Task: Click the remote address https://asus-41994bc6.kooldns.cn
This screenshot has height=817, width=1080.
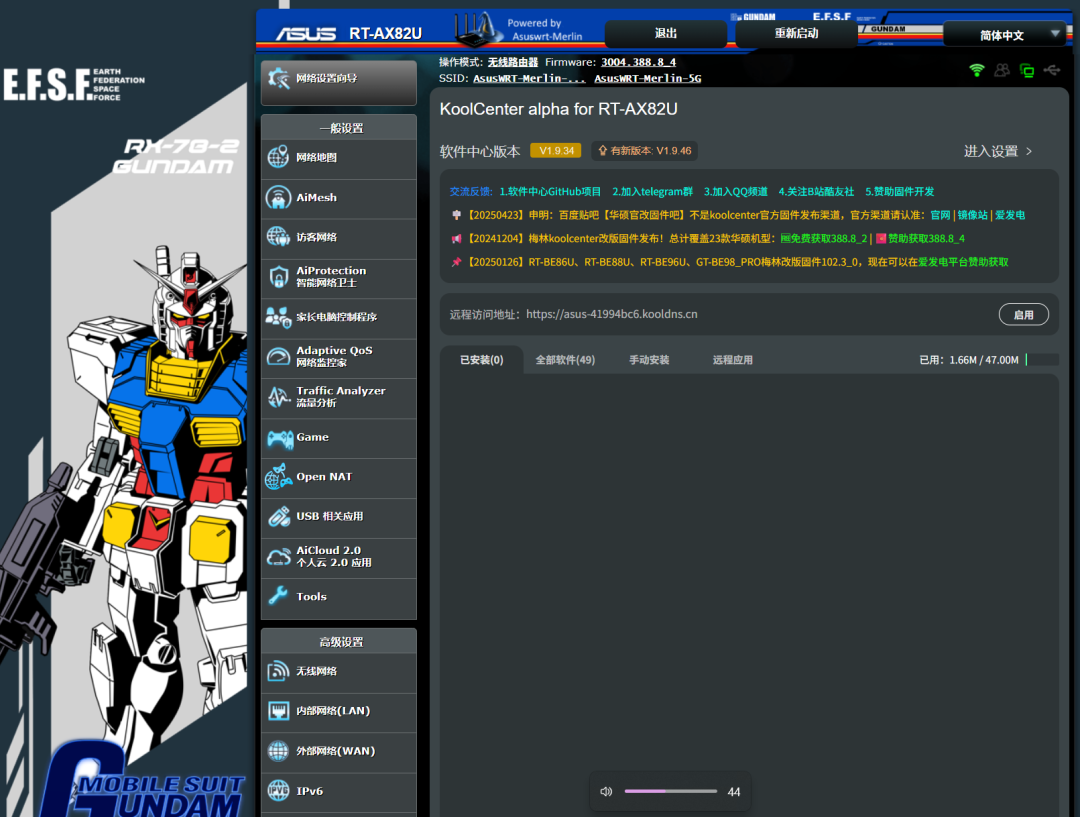Action: coord(612,314)
